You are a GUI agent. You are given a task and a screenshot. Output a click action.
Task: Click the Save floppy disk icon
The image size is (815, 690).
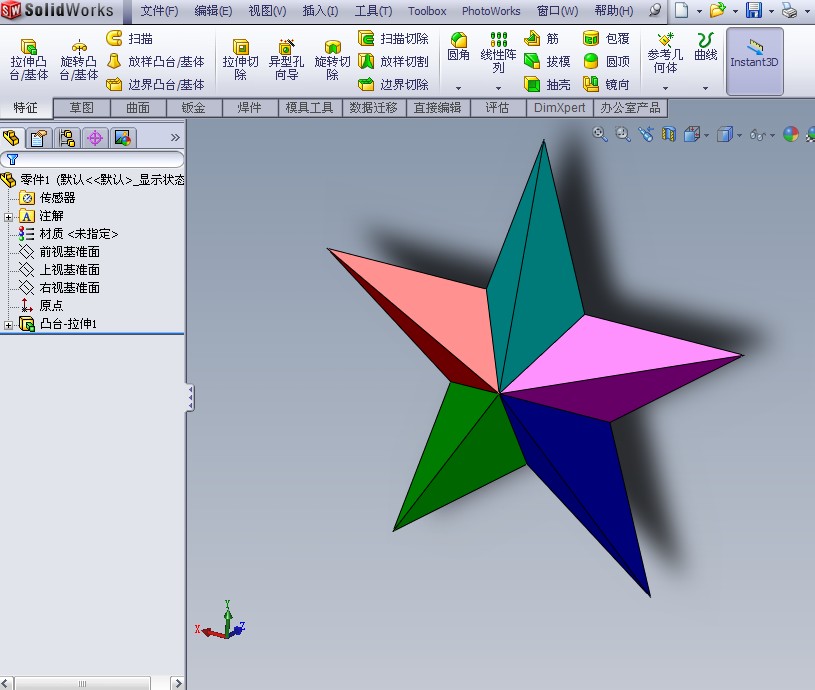point(754,10)
